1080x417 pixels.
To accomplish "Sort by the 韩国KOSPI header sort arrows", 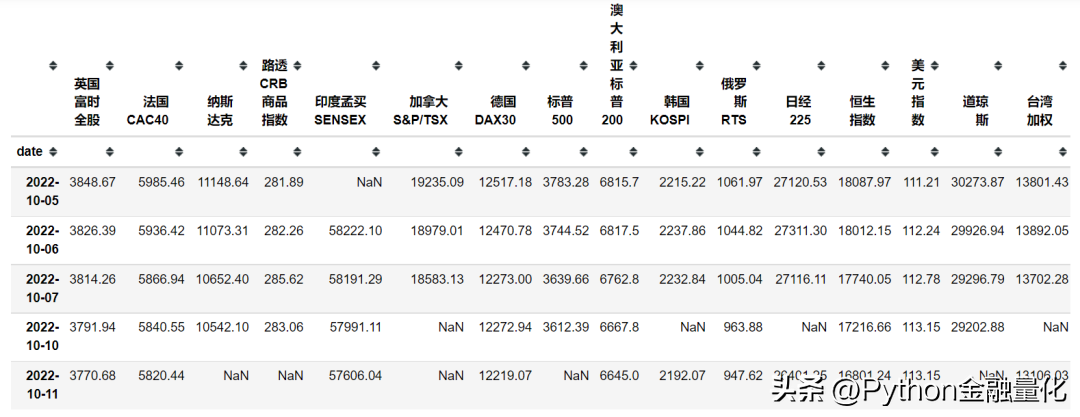I will [699, 66].
